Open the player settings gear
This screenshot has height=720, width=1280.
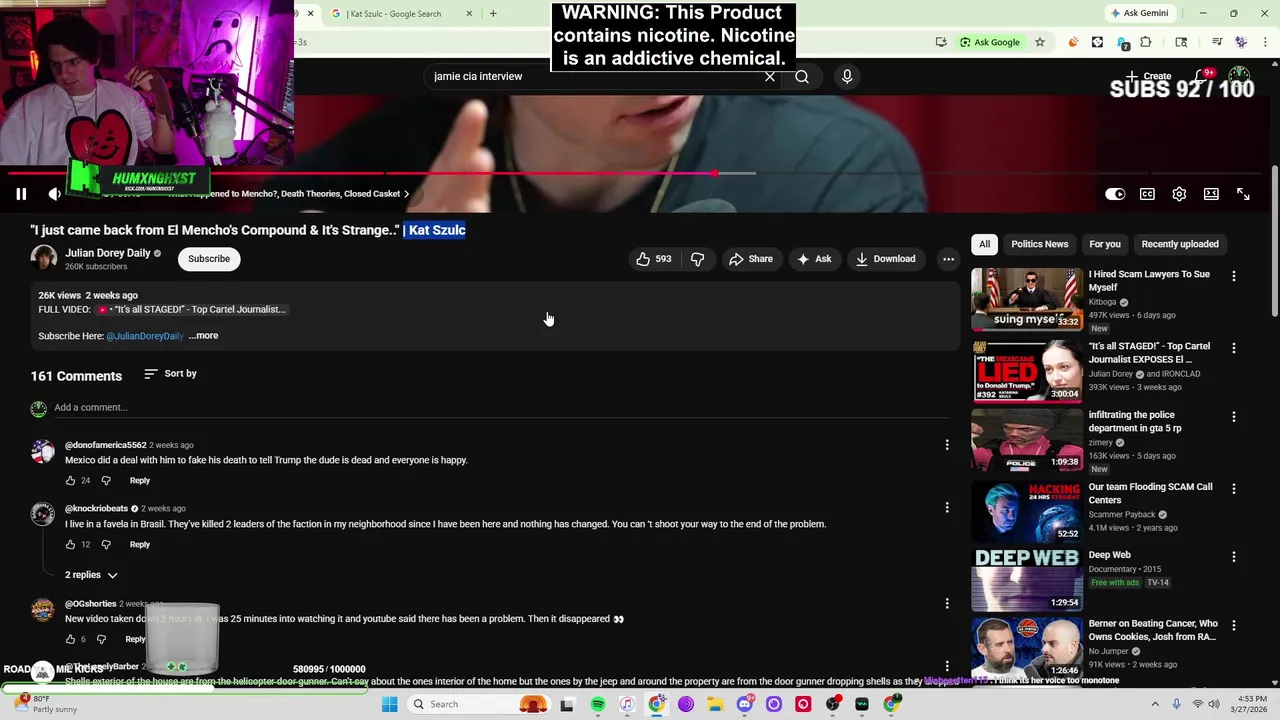tap(1179, 194)
